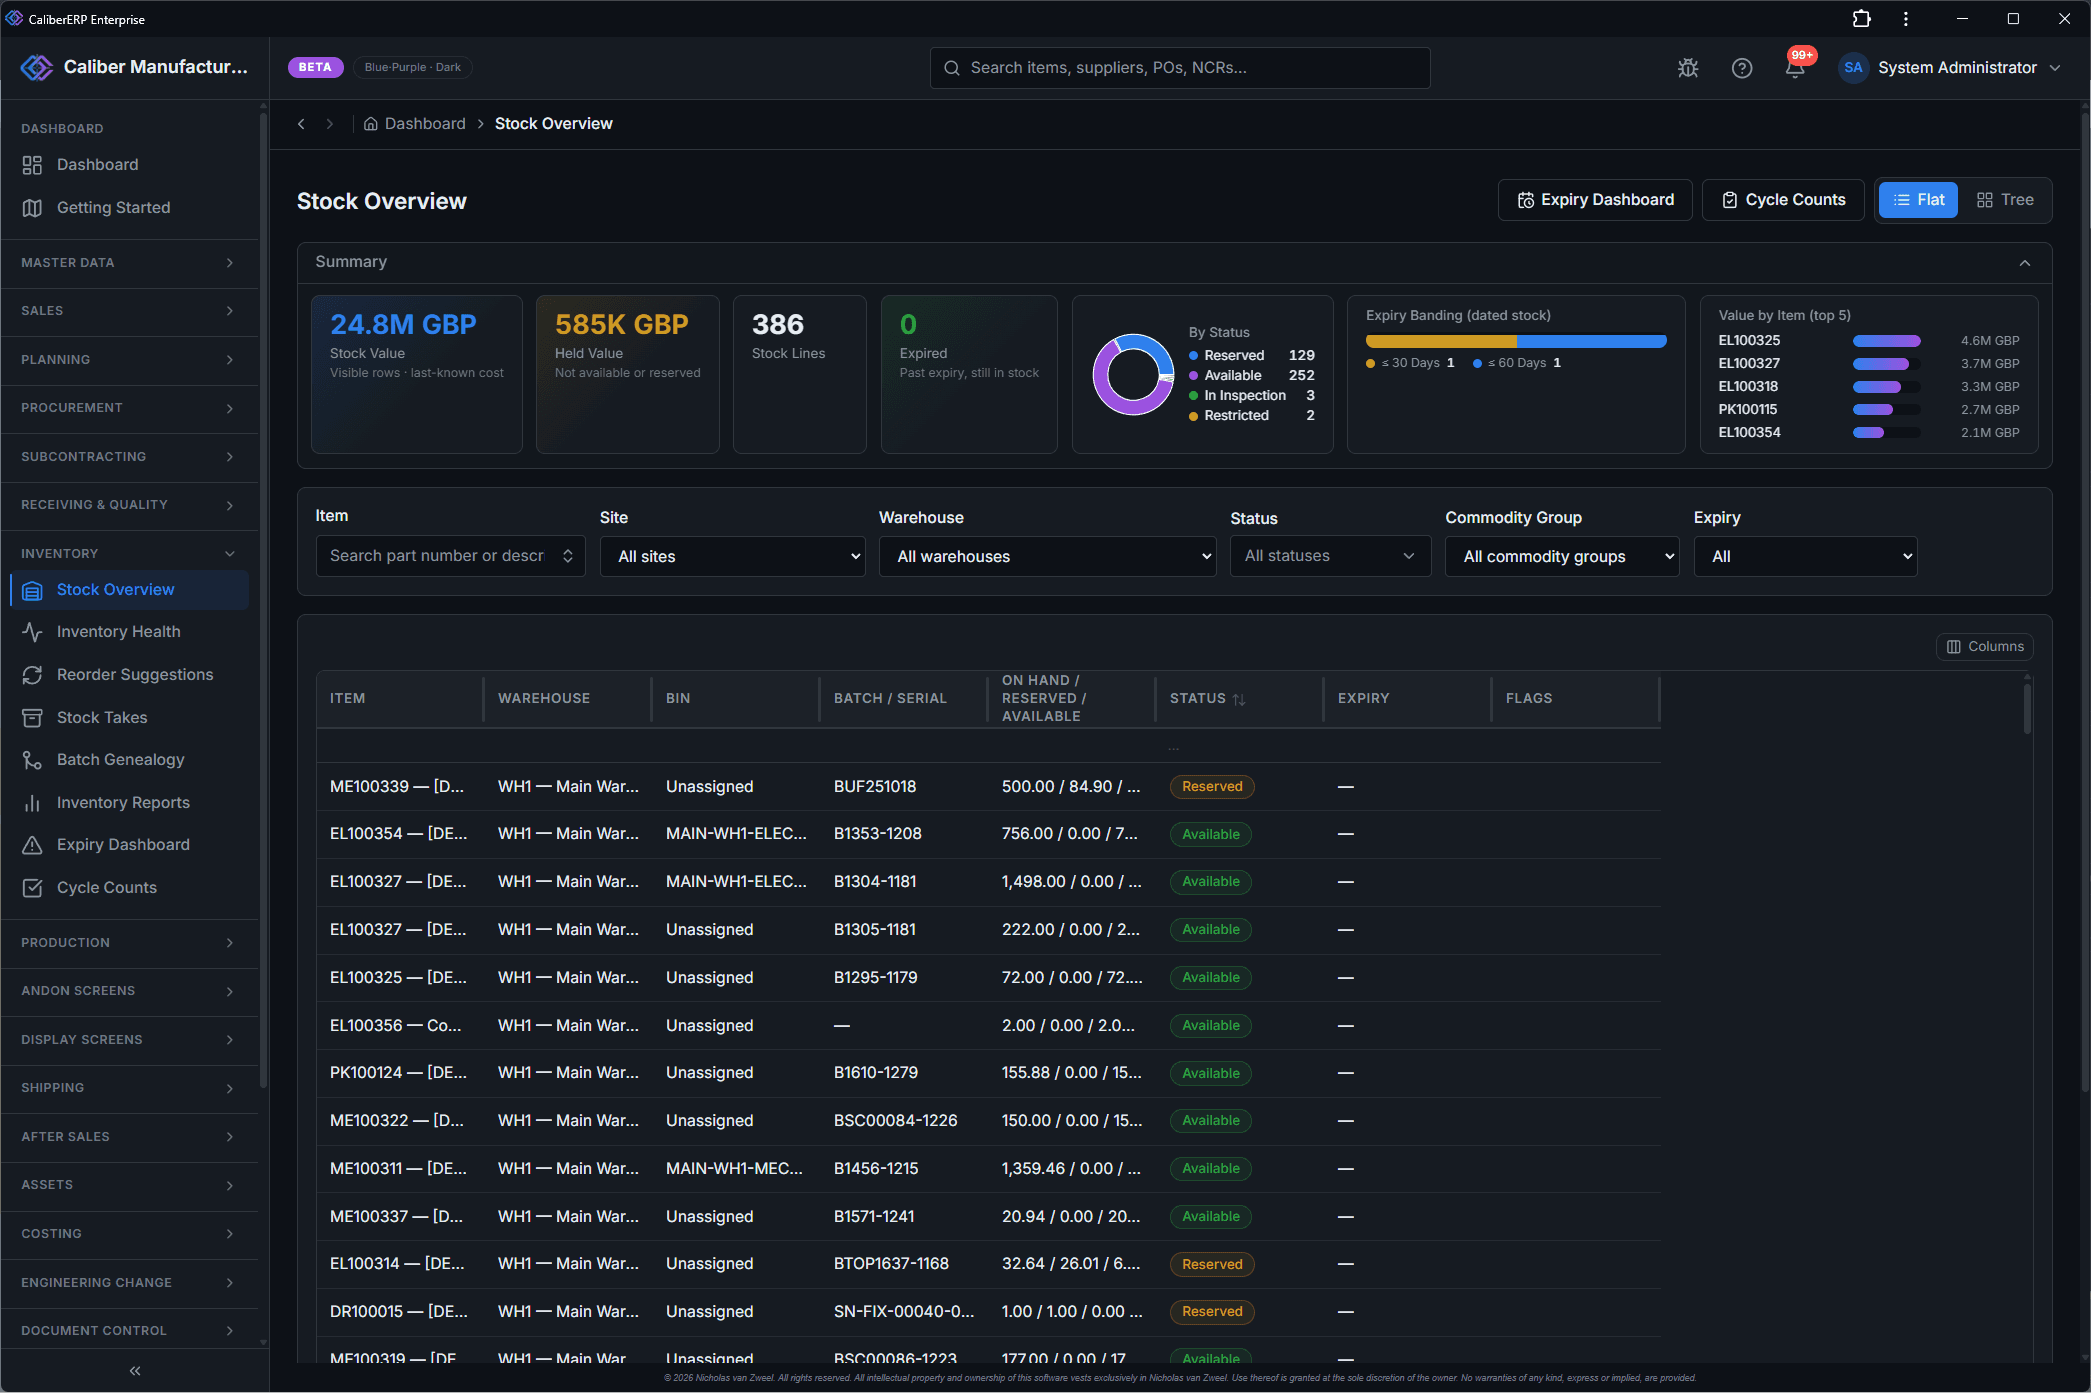Sort by the STATUS column sort icon
Image resolution: width=2091 pixels, height=1393 pixels.
click(1239, 699)
